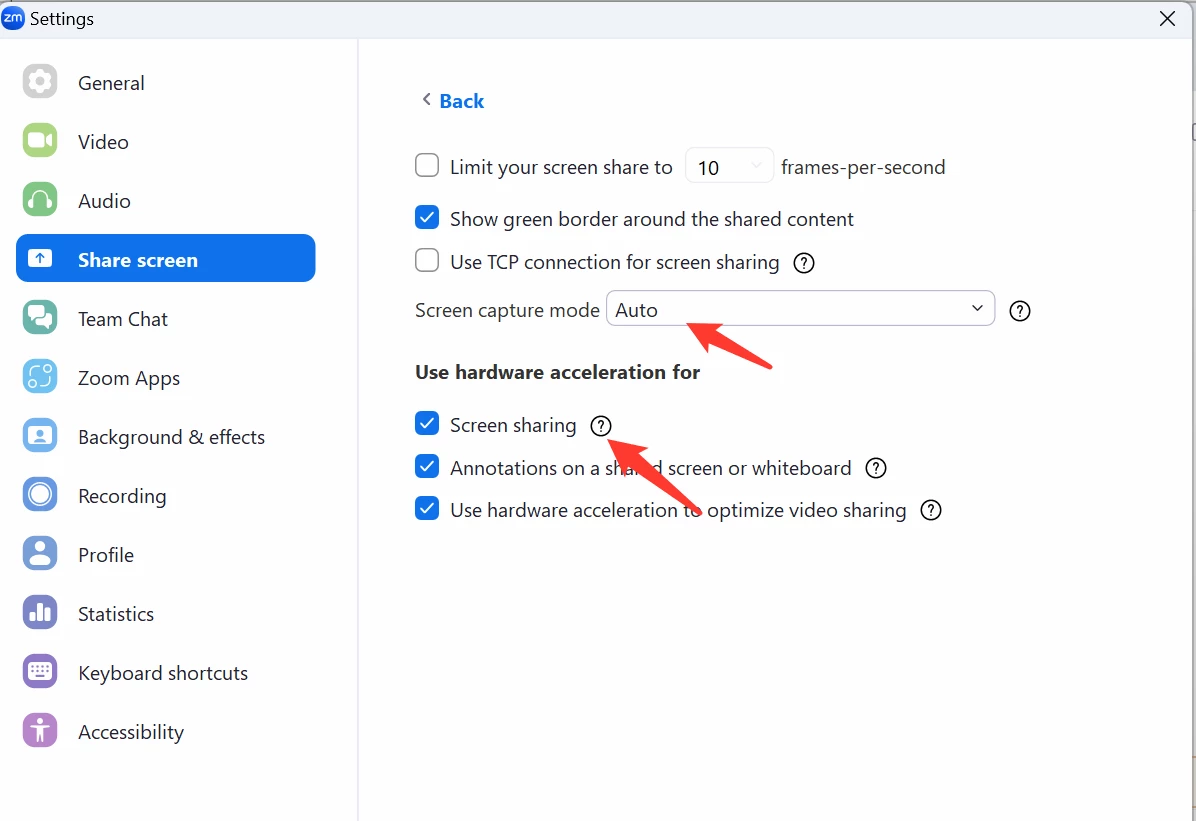Click the Statistics bar chart icon
The width and height of the screenshot is (1196, 821).
pyautogui.click(x=40, y=612)
